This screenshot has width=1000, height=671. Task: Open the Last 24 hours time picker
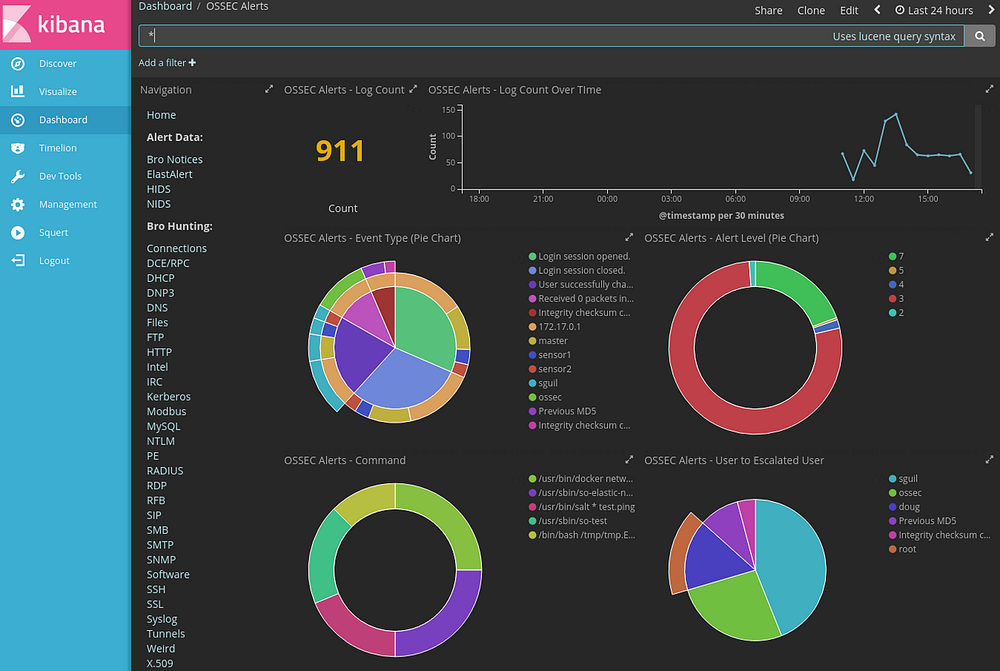(934, 10)
